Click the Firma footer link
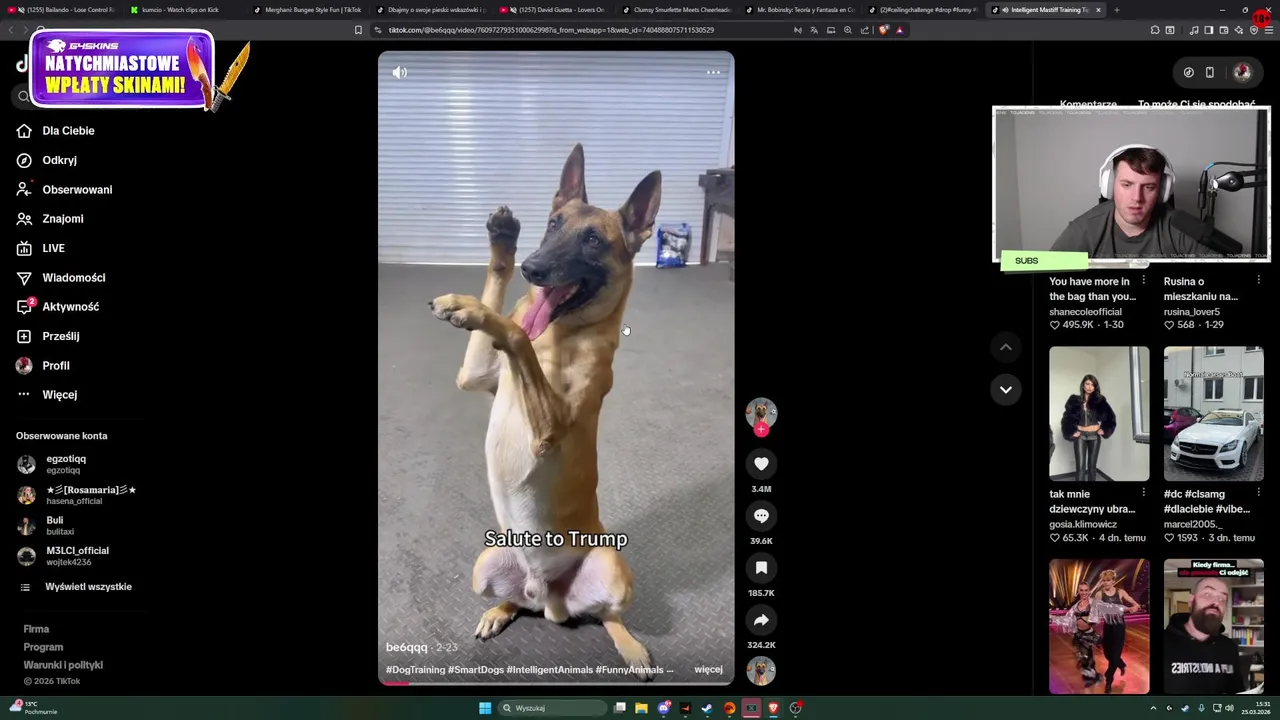1280x720 pixels. 36,629
